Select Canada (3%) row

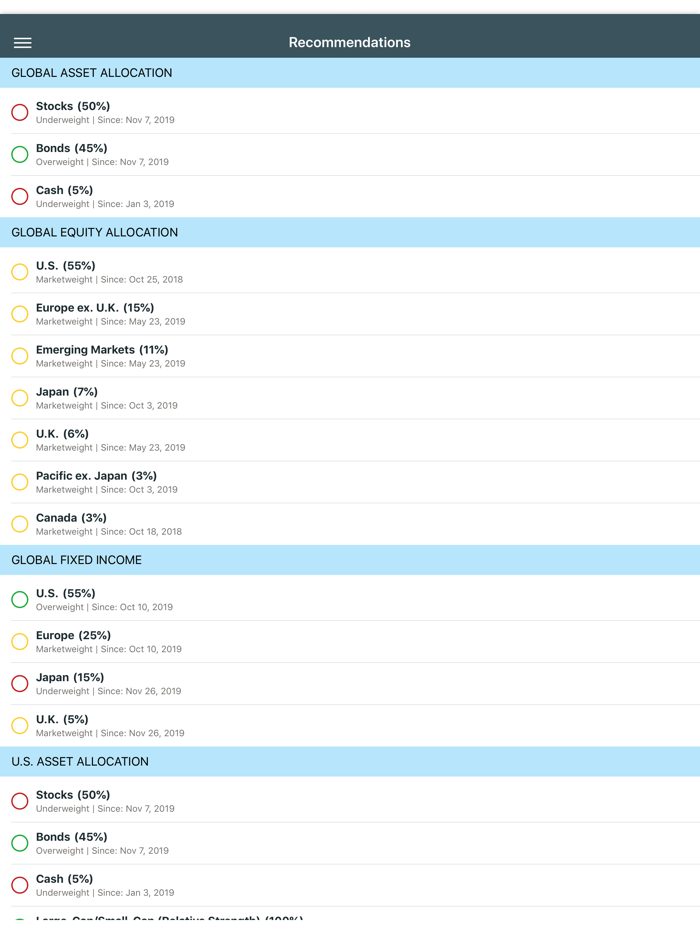tap(350, 524)
